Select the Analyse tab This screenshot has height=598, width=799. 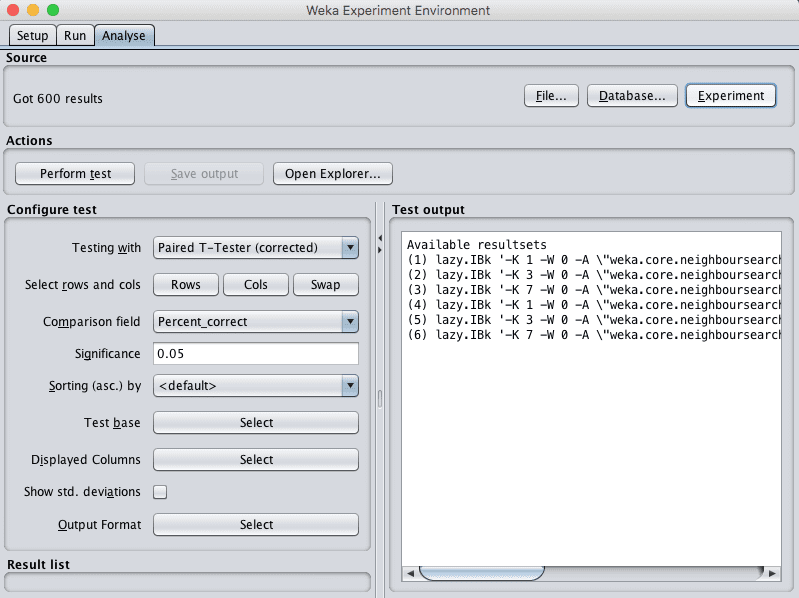[x=124, y=36]
